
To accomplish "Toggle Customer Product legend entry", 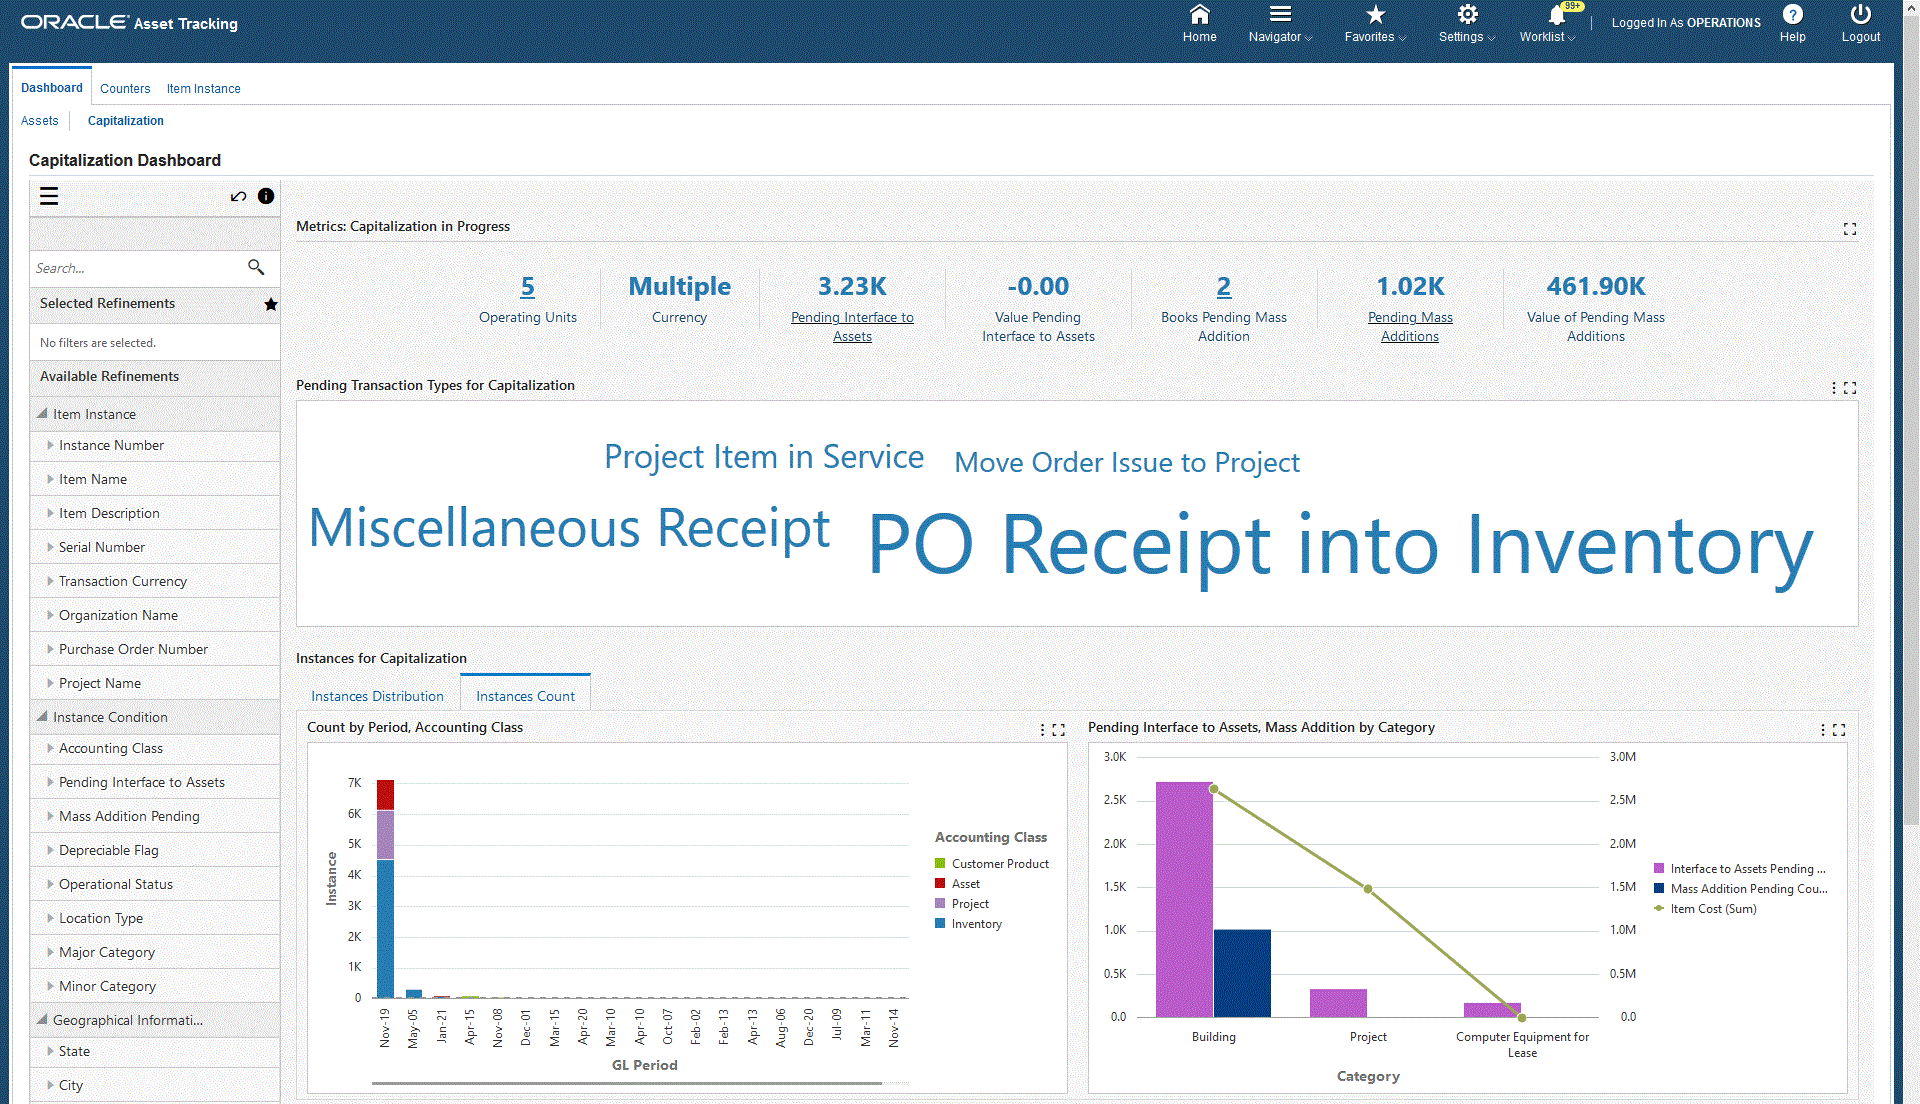I will click(999, 864).
